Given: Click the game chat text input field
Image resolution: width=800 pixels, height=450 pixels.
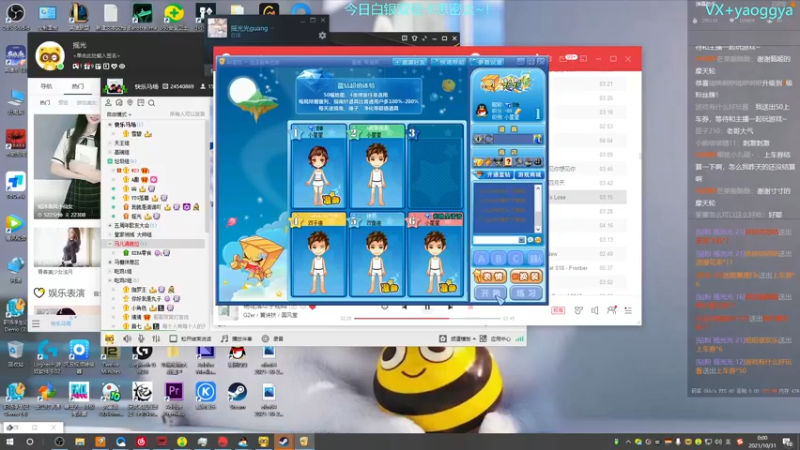Looking at the screenshot, I should 495,240.
